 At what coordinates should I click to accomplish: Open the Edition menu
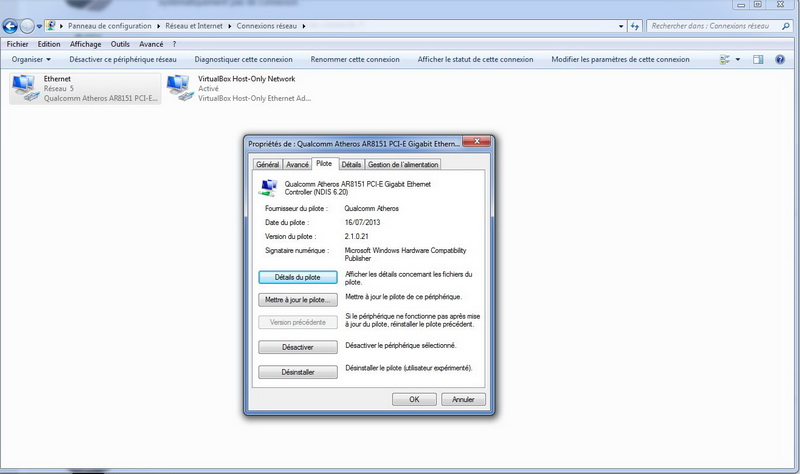pos(49,44)
